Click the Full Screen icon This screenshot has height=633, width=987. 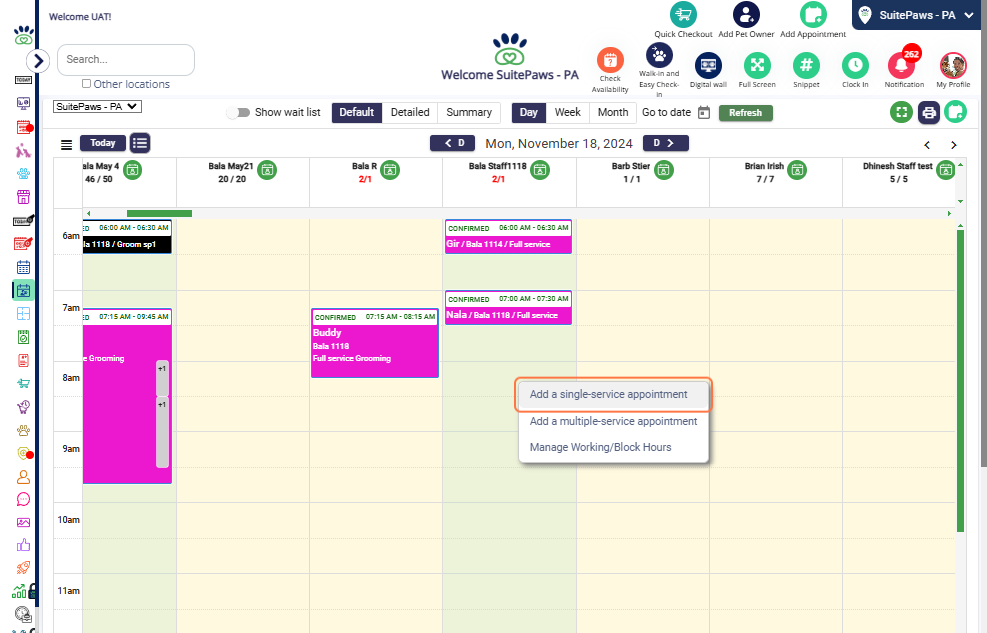pos(757,65)
